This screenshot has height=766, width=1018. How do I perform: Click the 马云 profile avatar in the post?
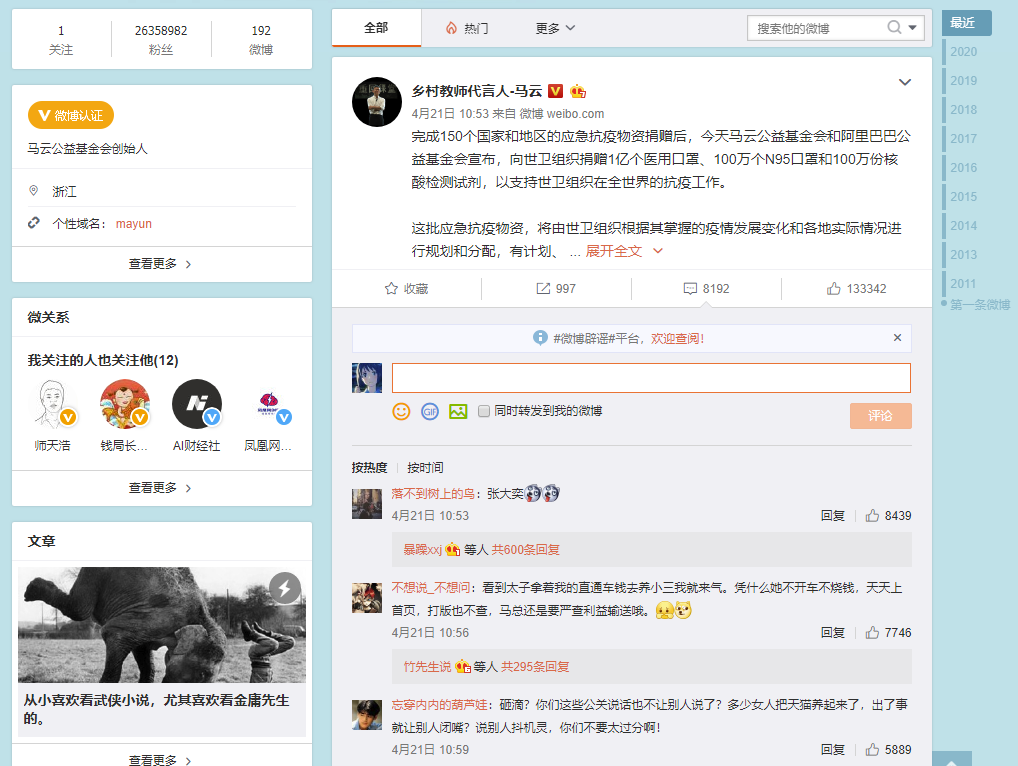coord(377,102)
